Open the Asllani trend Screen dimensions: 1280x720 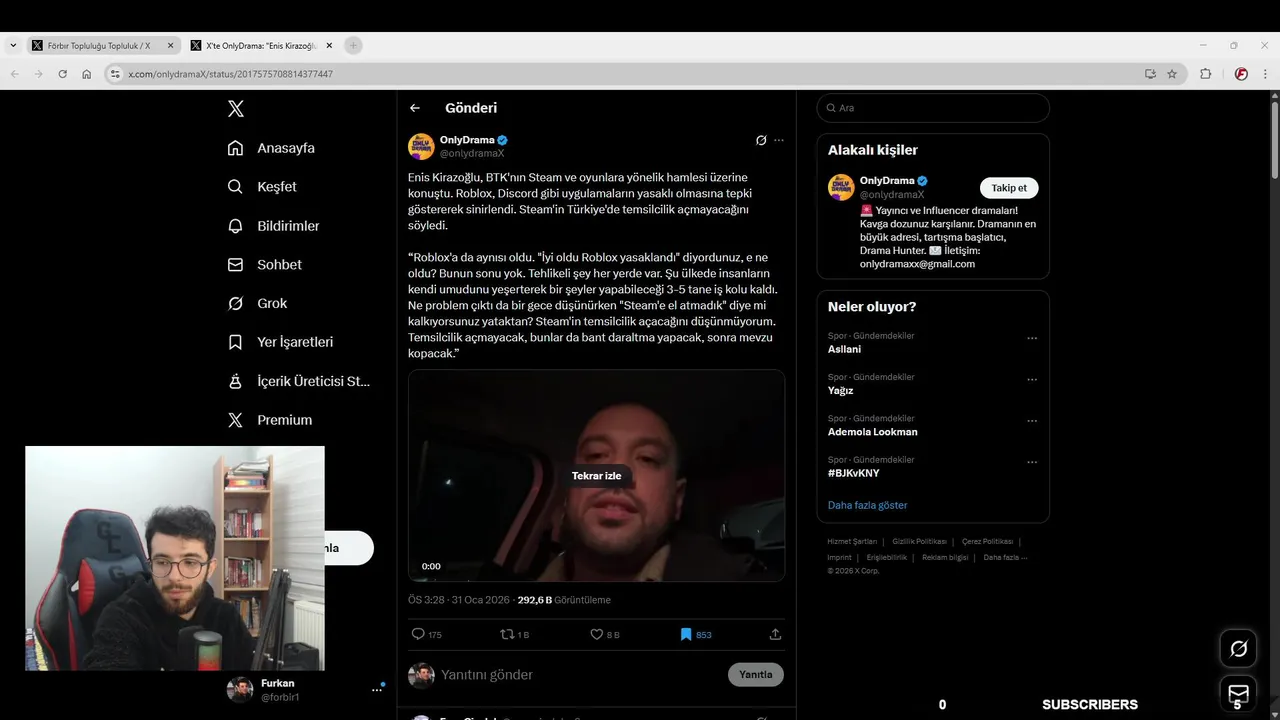844,349
